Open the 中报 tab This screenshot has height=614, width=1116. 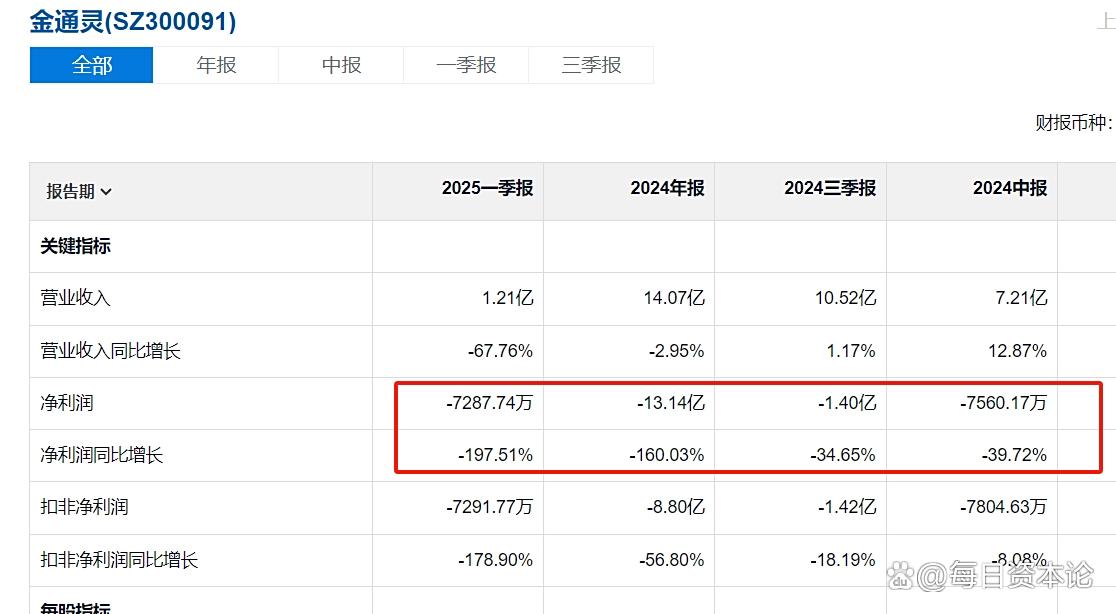[x=341, y=66]
